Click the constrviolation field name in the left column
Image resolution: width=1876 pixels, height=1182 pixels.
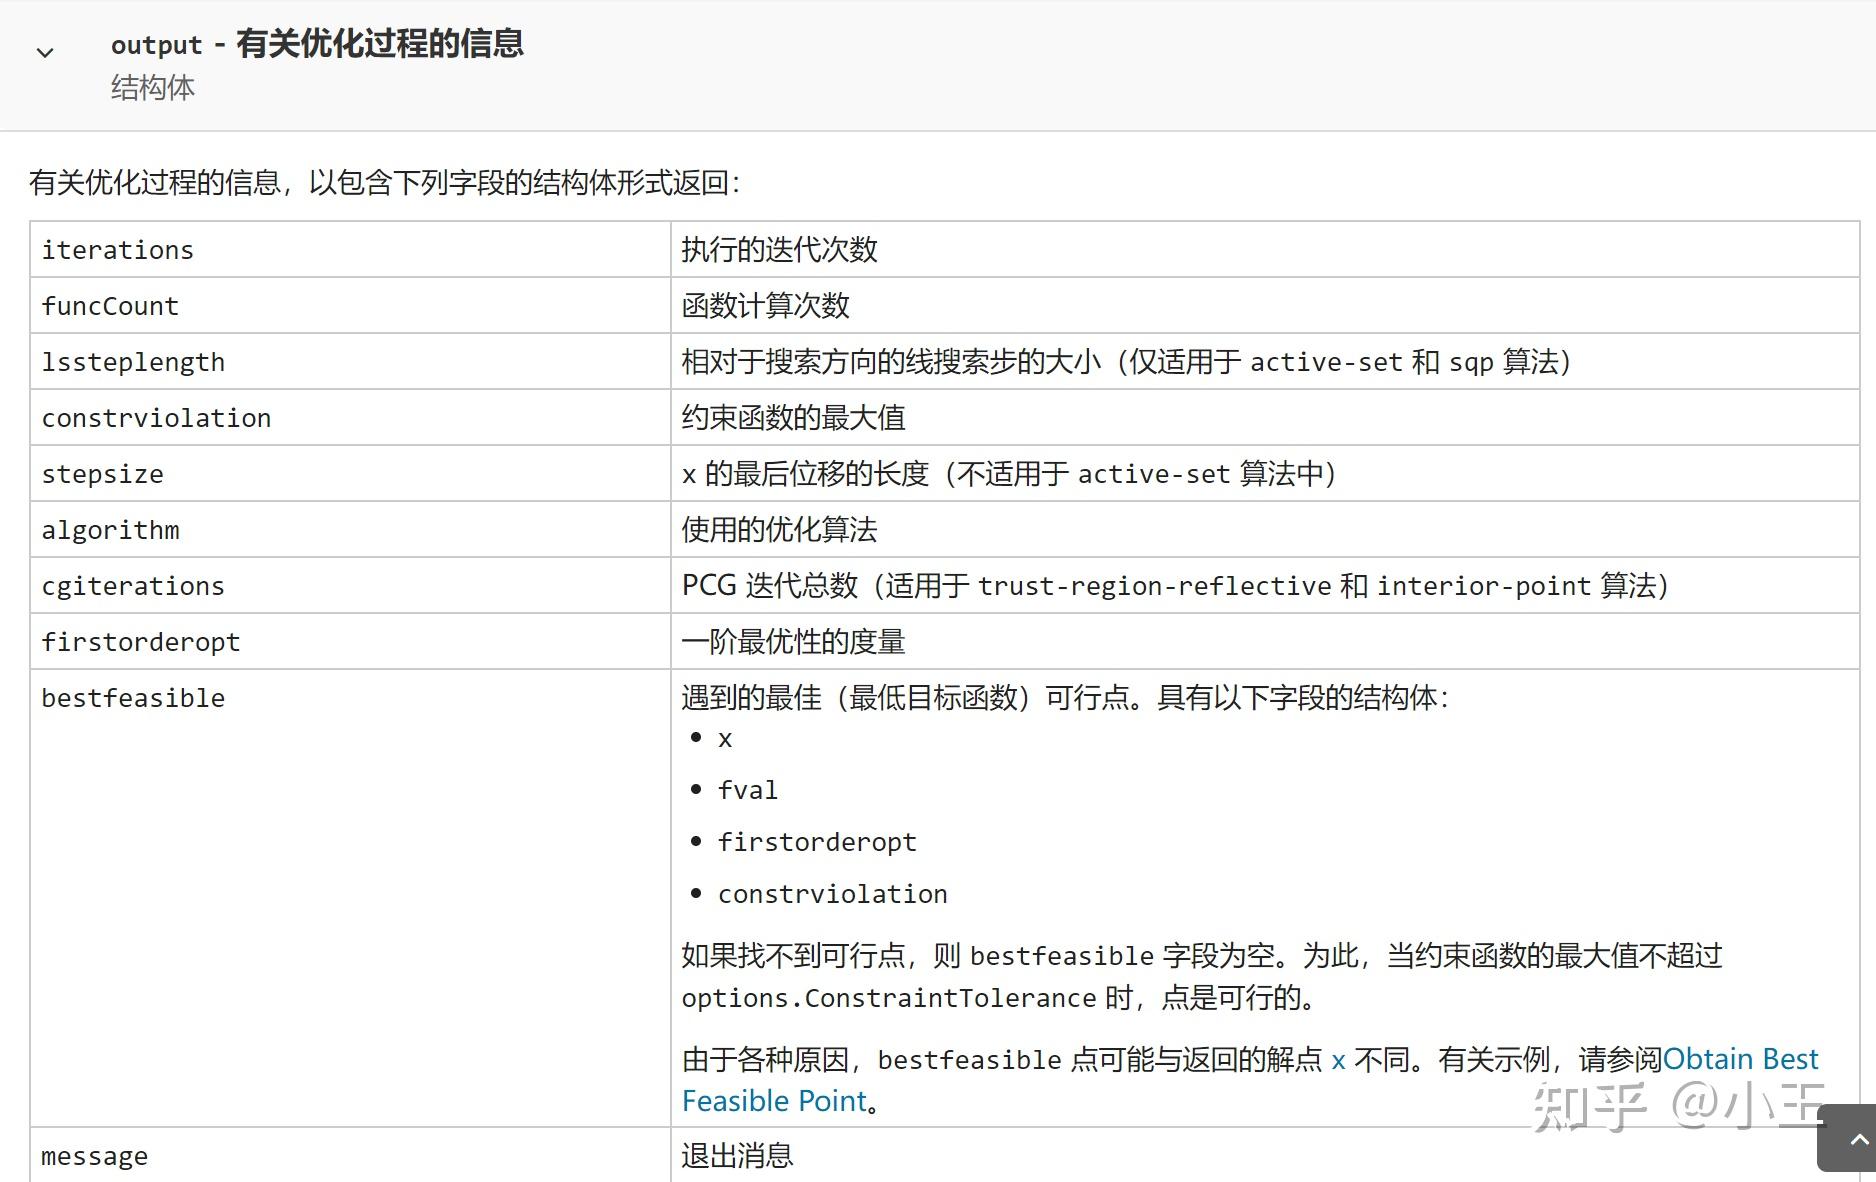click(x=156, y=418)
